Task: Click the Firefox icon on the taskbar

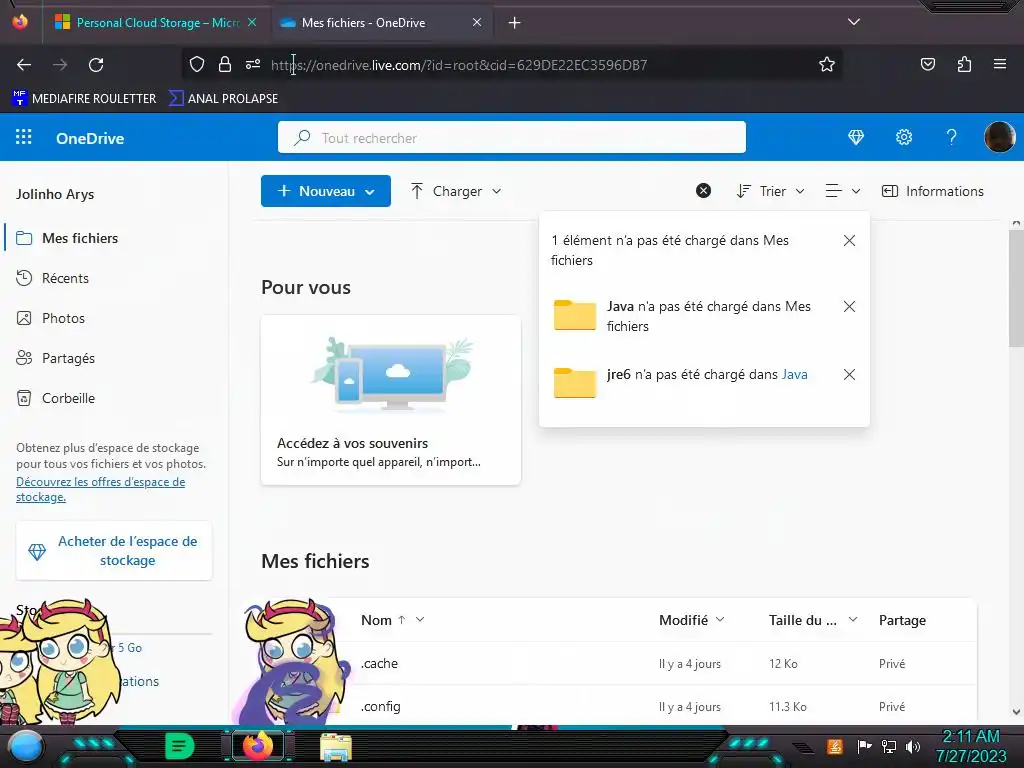Action: click(257, 745)
